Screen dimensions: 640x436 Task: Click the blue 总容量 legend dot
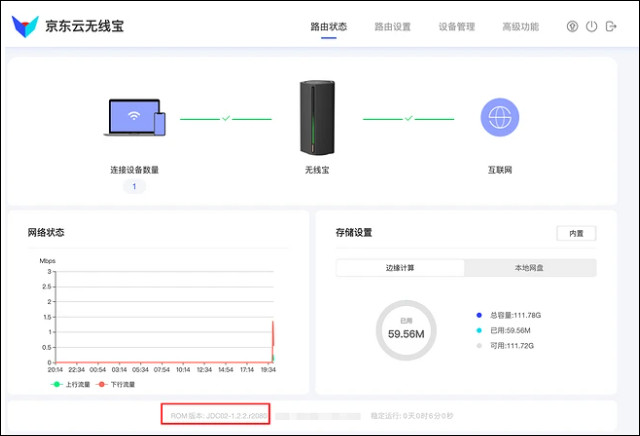tap(479, 315)
